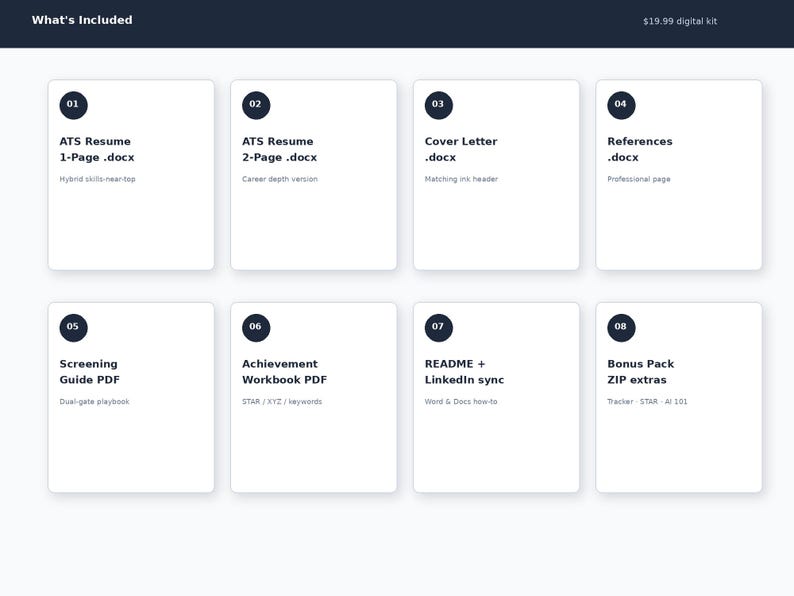Click the 'Professional page' description
This screenshot has width=794, height=596.
click(639, 179)
